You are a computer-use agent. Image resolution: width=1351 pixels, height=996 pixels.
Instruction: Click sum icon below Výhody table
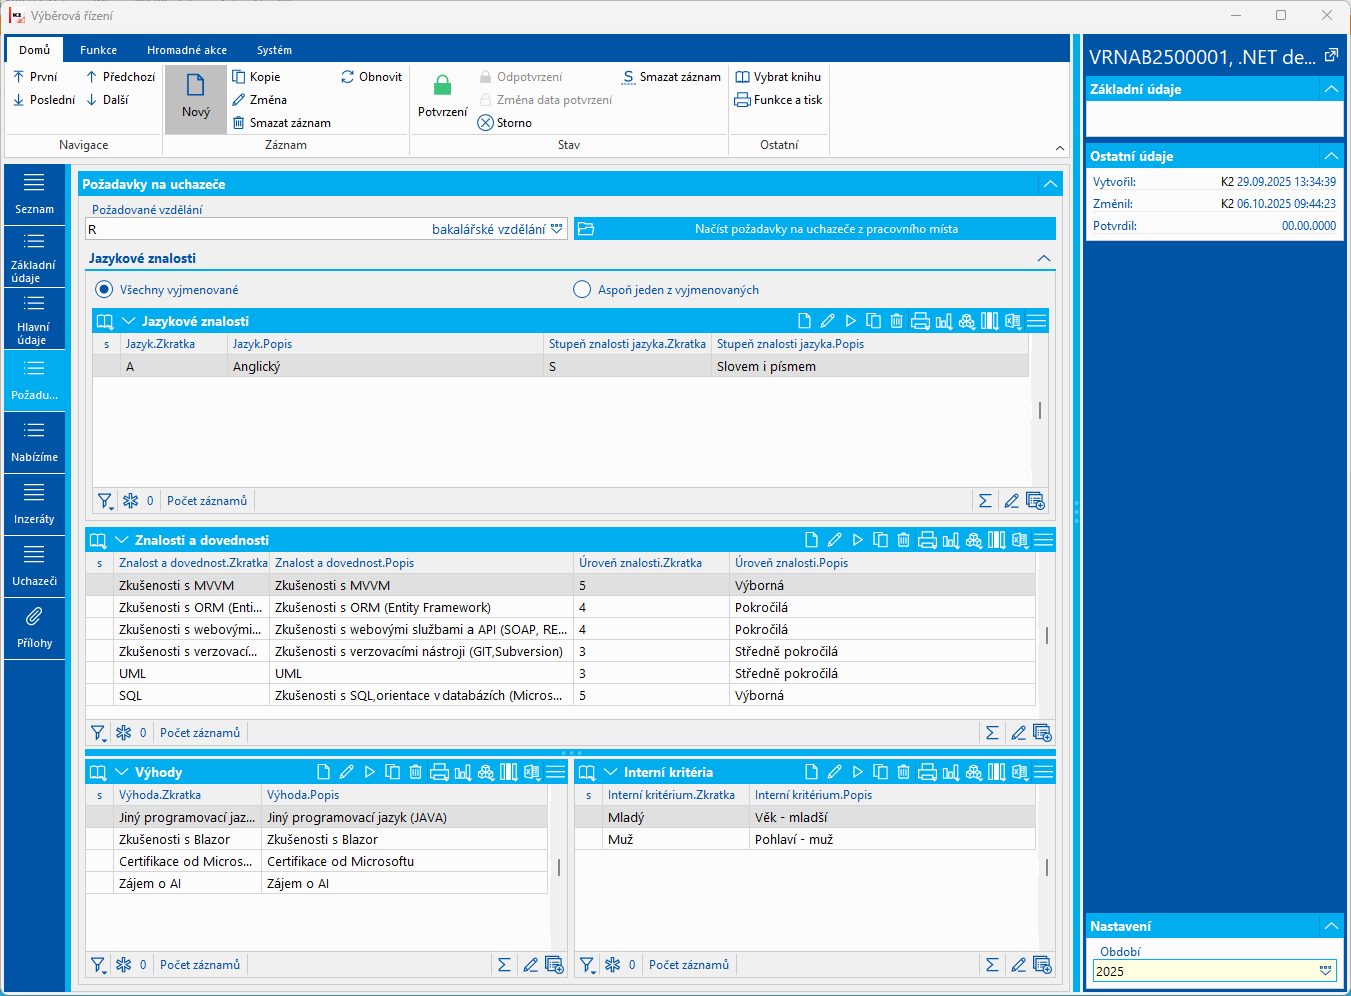(x=504, y=965)
